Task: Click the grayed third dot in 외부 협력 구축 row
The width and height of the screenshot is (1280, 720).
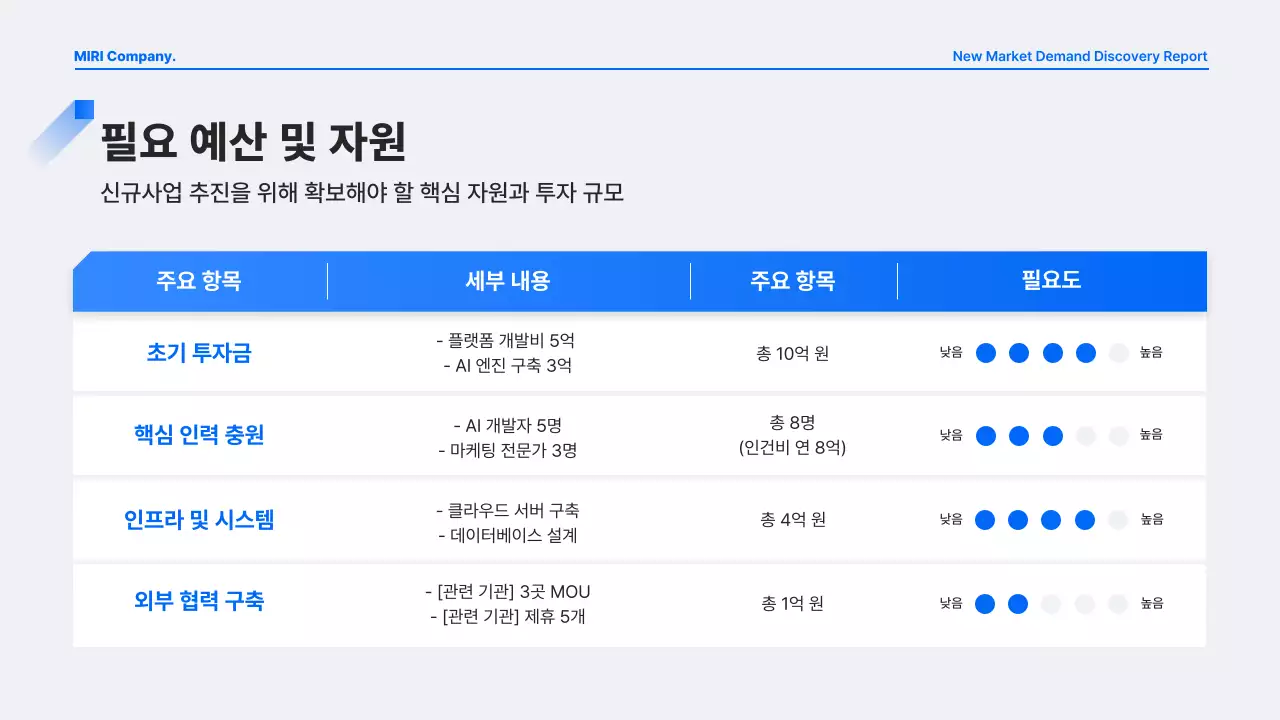Action: pos(1051,603)
